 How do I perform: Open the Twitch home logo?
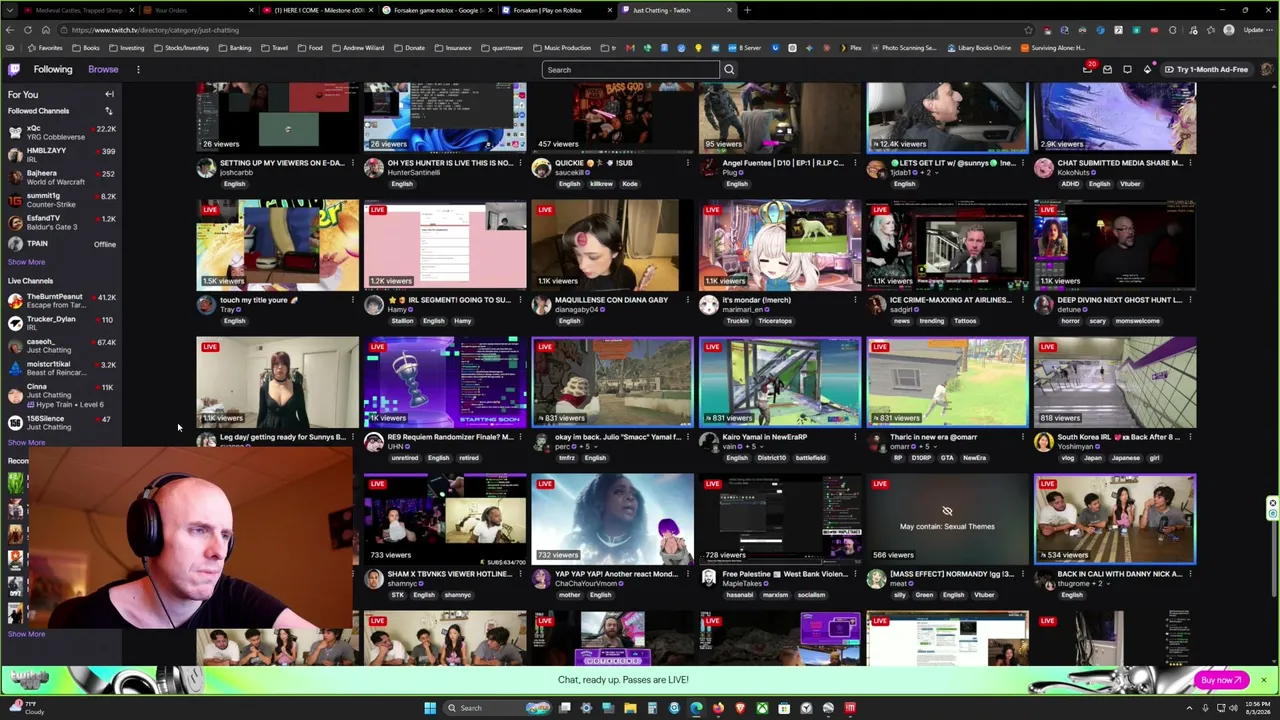point(14,69)
